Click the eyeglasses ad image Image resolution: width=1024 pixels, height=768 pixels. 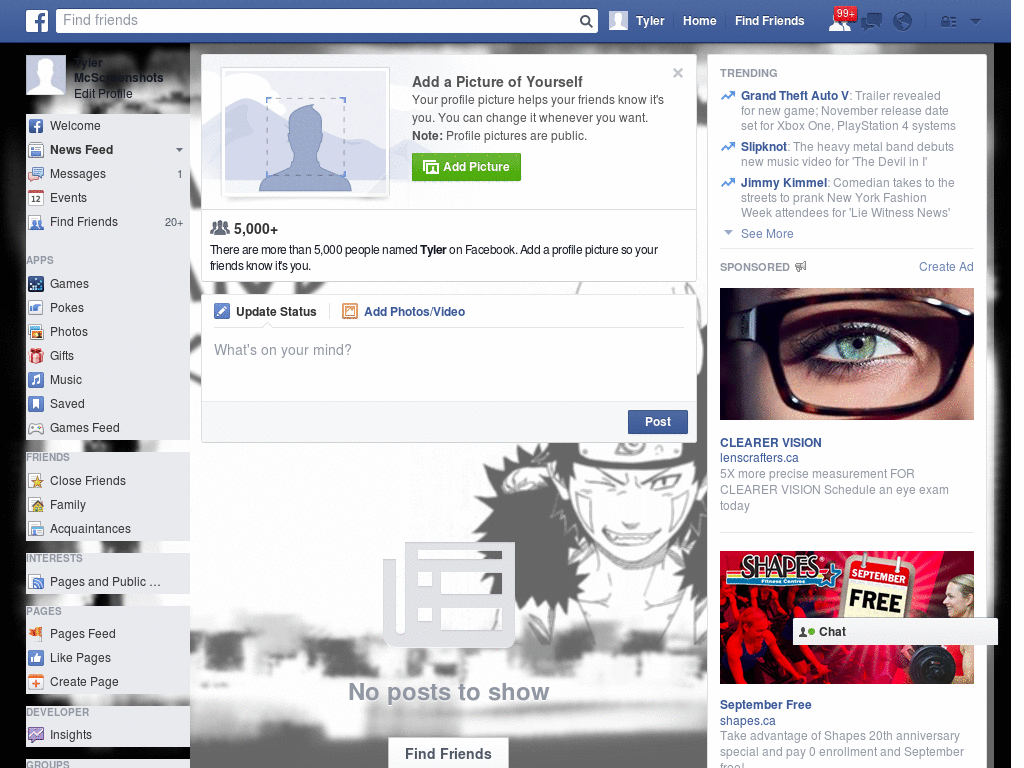pos(846,354)
